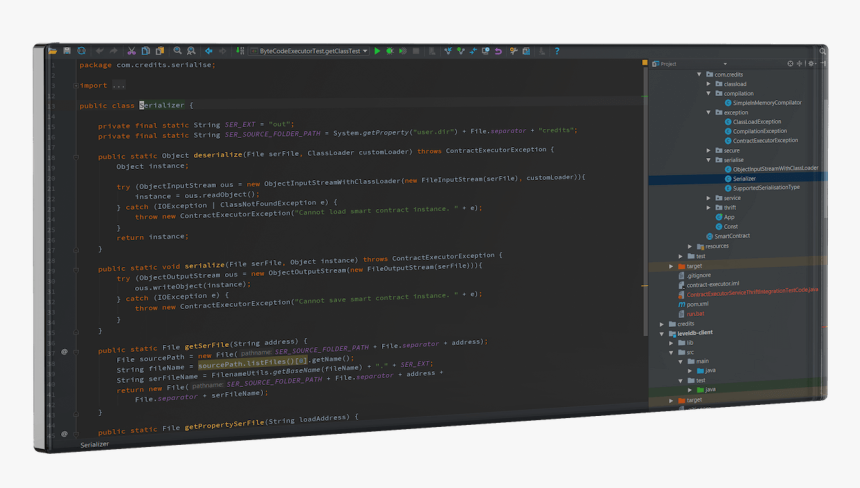Select SupportedSerialisationType in the tree

(x=766, y=188)
